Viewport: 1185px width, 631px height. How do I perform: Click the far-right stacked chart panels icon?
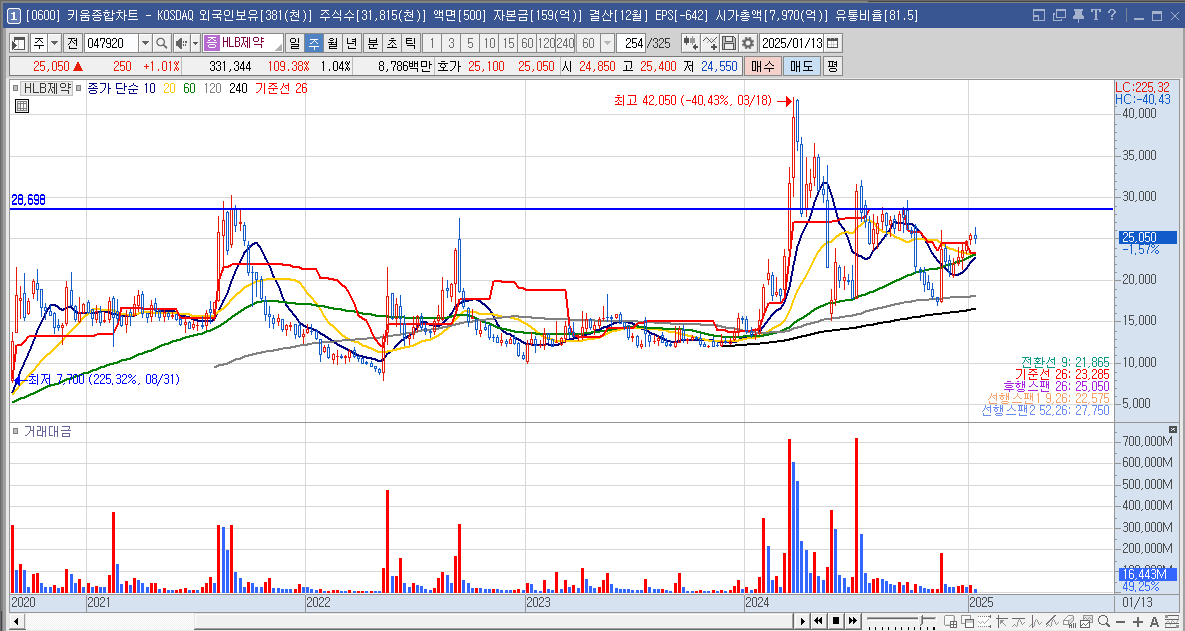[1172, 621]
